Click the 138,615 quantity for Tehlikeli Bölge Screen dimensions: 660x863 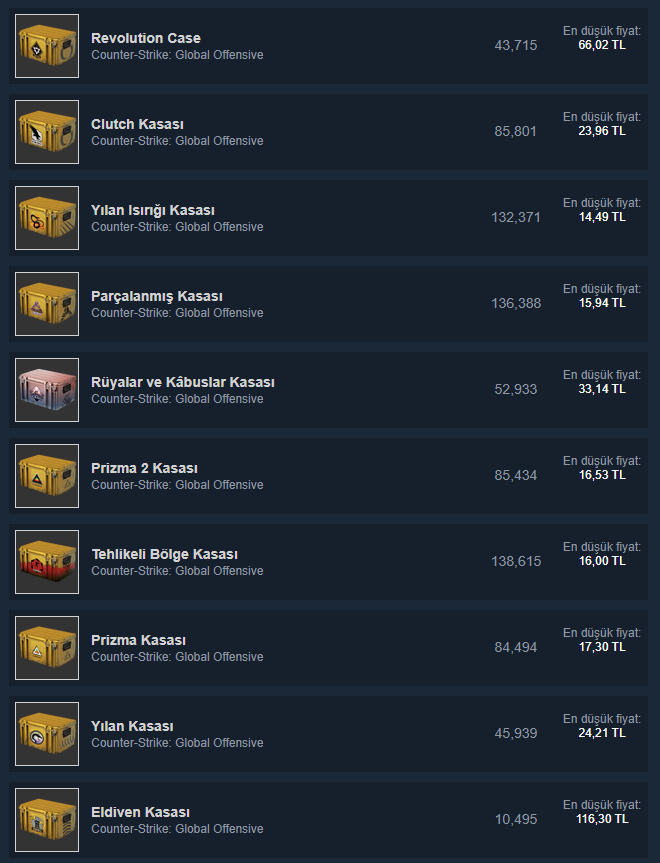coord(516,561)
